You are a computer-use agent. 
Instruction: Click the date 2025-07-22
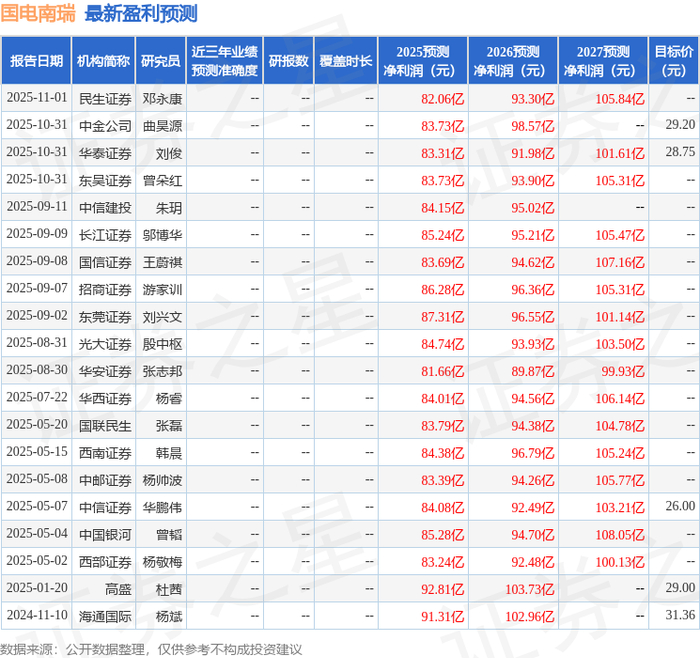[37, 397]
